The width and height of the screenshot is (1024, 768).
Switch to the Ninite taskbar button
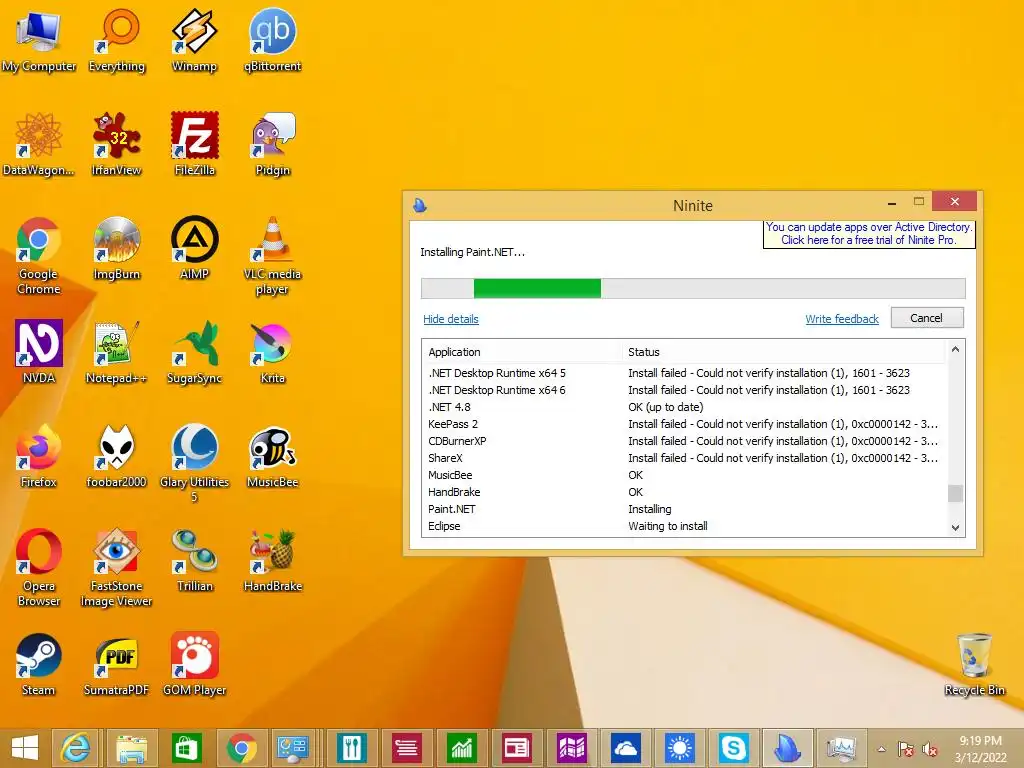[788, 748]
